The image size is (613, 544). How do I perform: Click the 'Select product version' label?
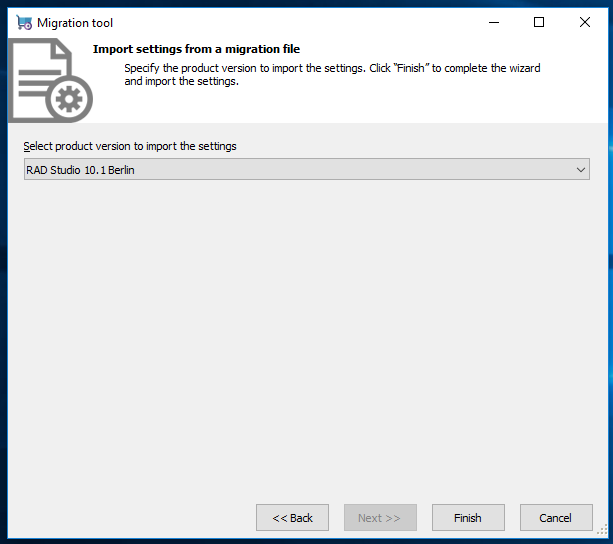130,146
